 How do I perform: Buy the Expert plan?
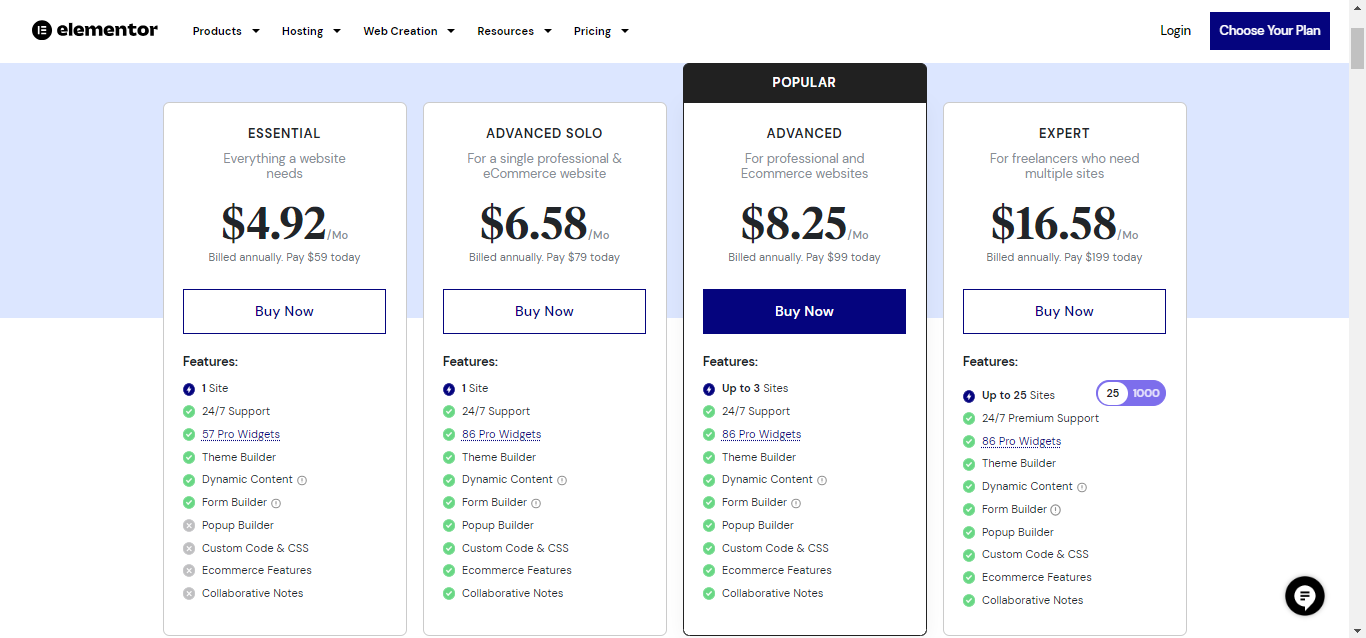[1064, 311]
